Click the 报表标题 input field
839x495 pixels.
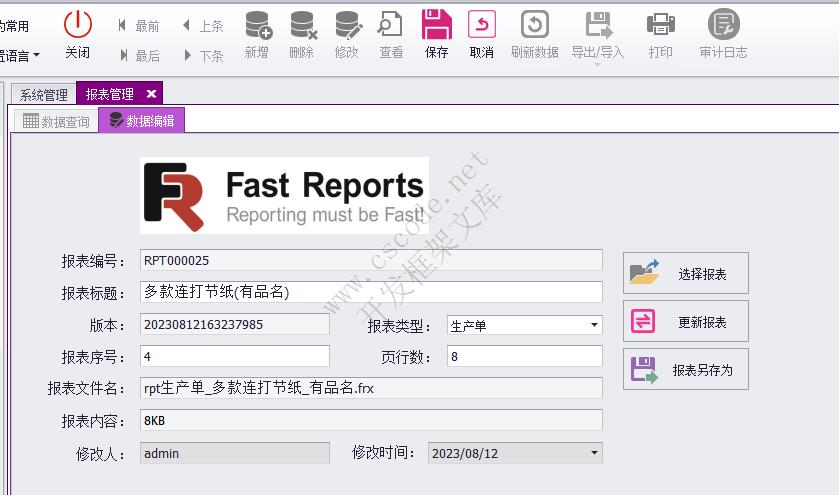coord(371,292)
